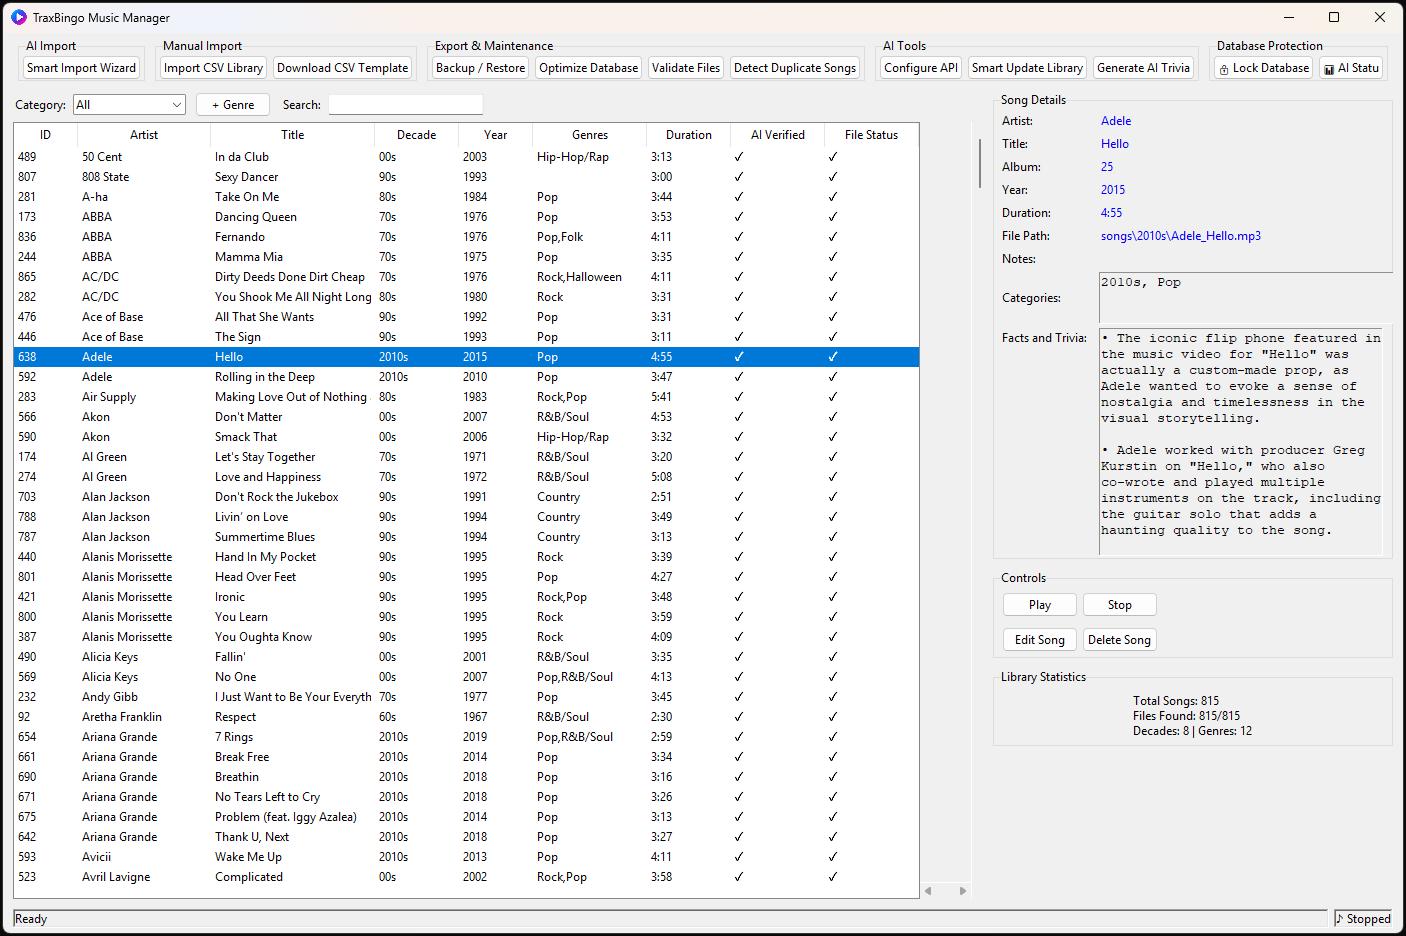The height and width of the screenshot is (936, 1406).
Task: Click the vertical scrollbar thumb of song list
Action: pos(979,162)
